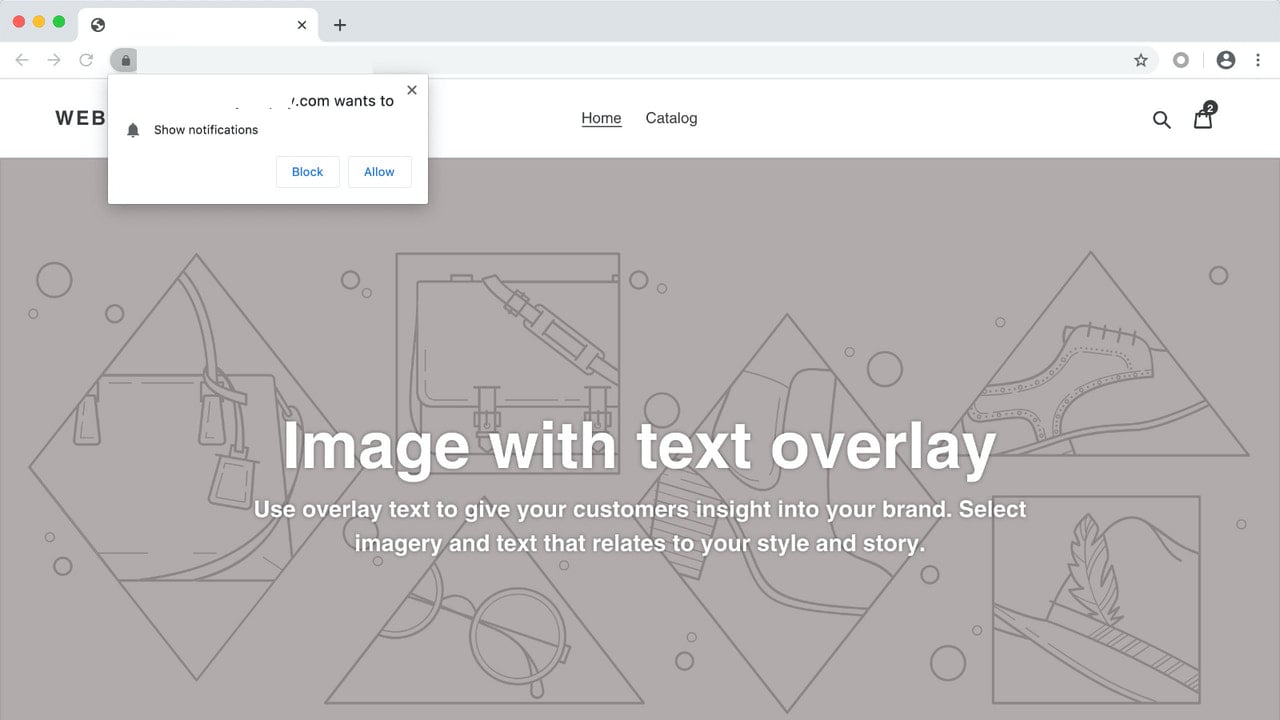Open the Chrome three-dot menu

click(x=1258, y=60)
